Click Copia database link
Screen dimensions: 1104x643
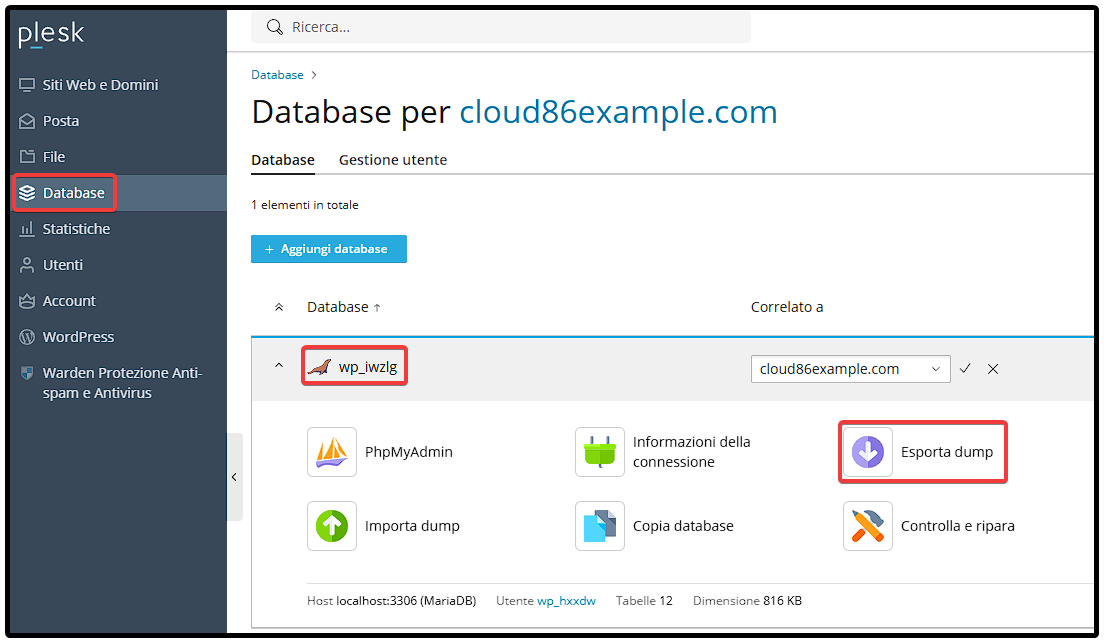coord(683,526)
